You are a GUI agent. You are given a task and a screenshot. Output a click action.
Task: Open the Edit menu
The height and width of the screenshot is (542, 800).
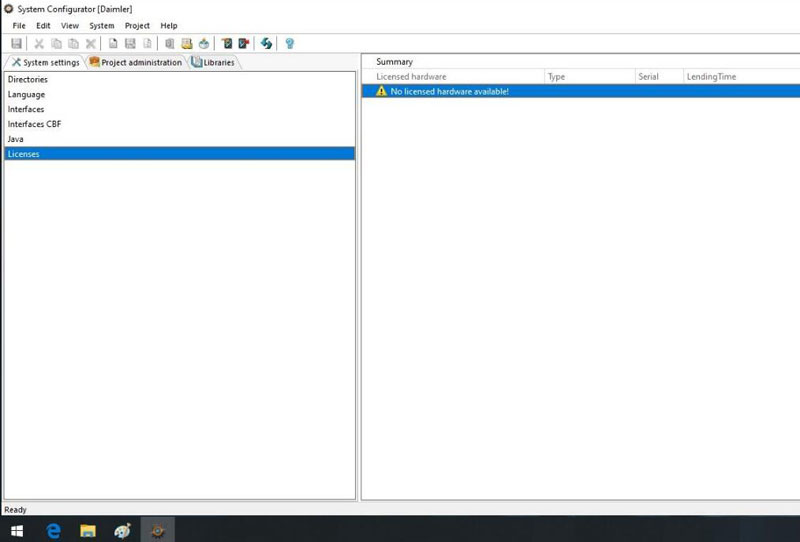(43, 26)
